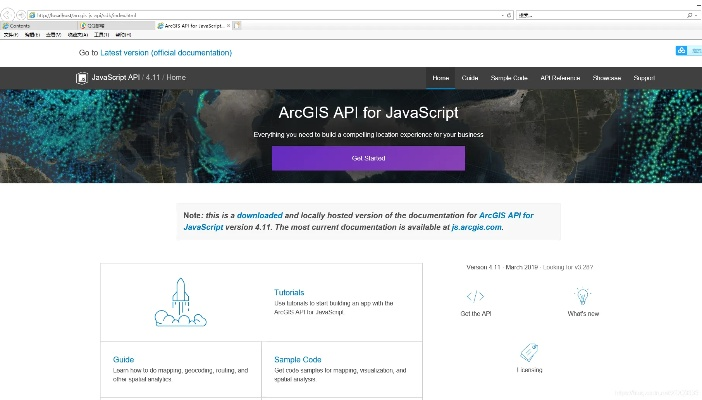Open the Sample Code card heading link

[x=298, y=359]
